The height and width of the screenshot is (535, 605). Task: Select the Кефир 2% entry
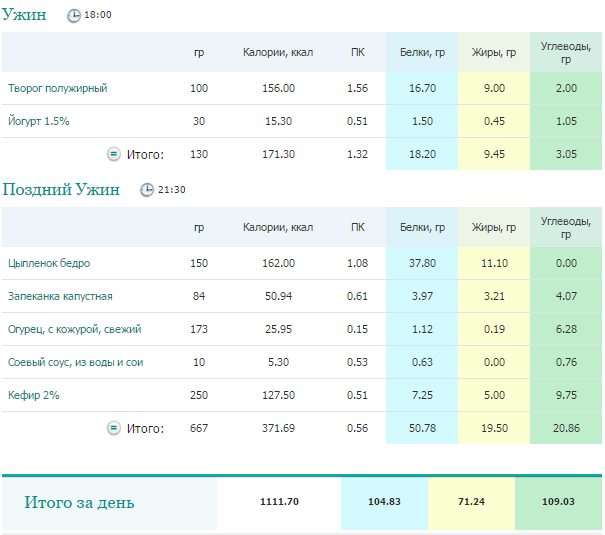34,395
